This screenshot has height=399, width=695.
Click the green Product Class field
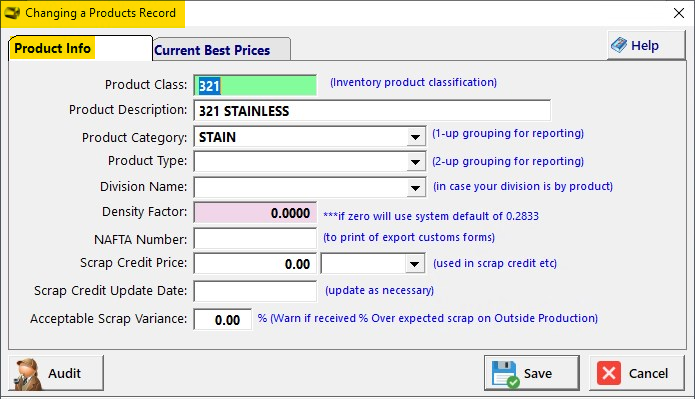point(255,85)
